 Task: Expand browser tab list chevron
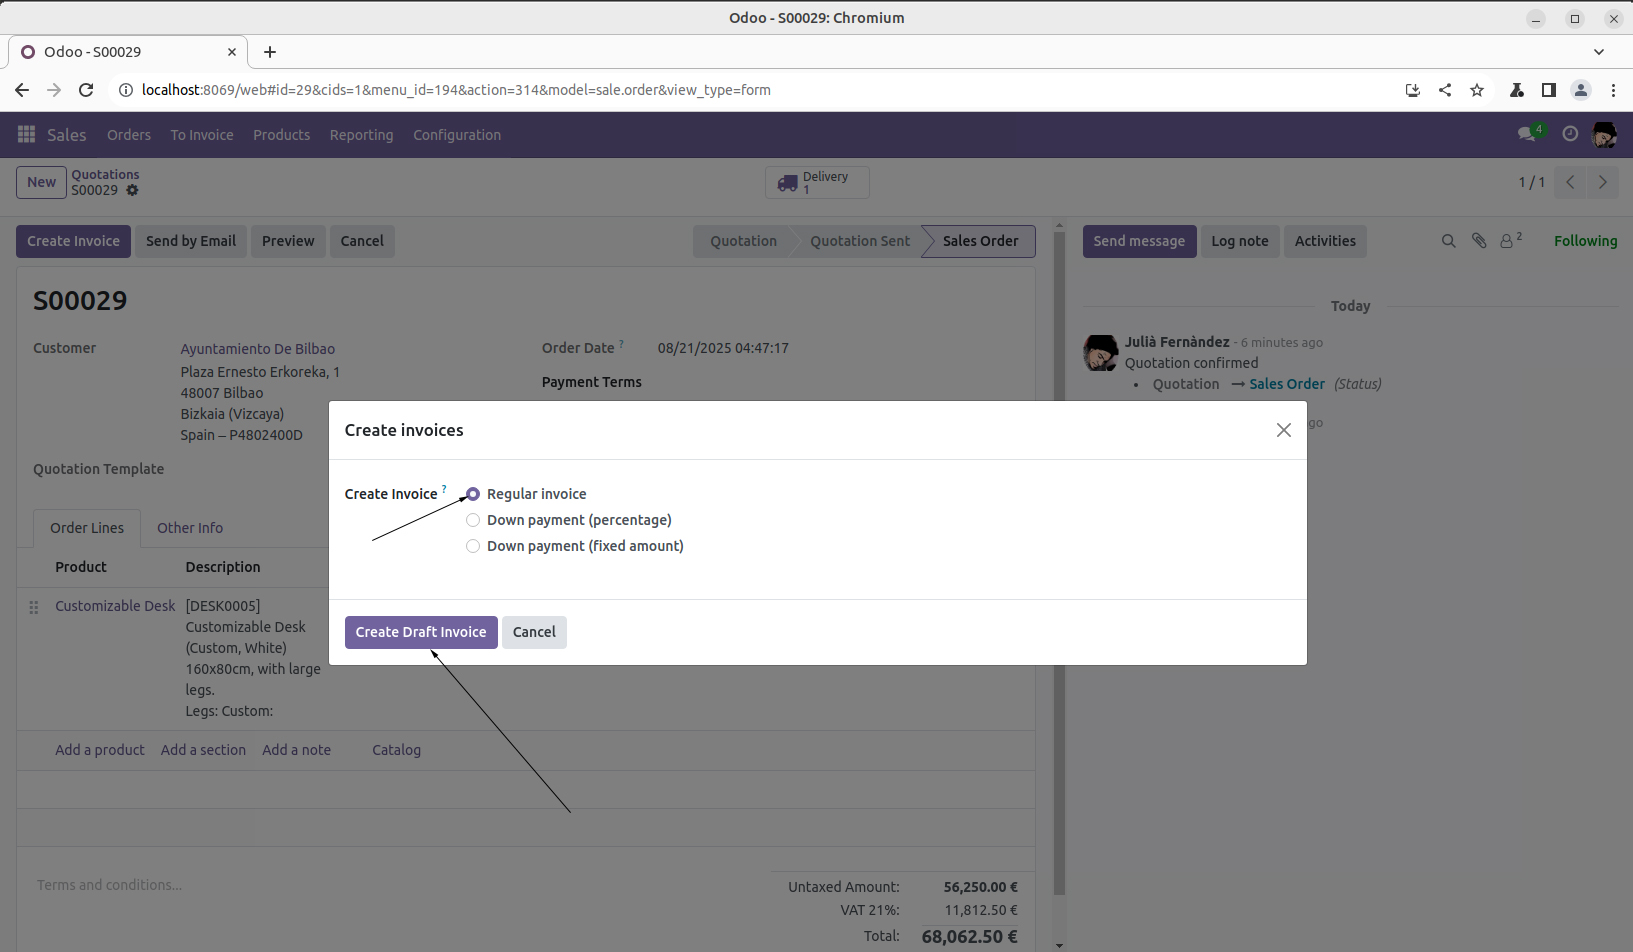(1598, 52)
